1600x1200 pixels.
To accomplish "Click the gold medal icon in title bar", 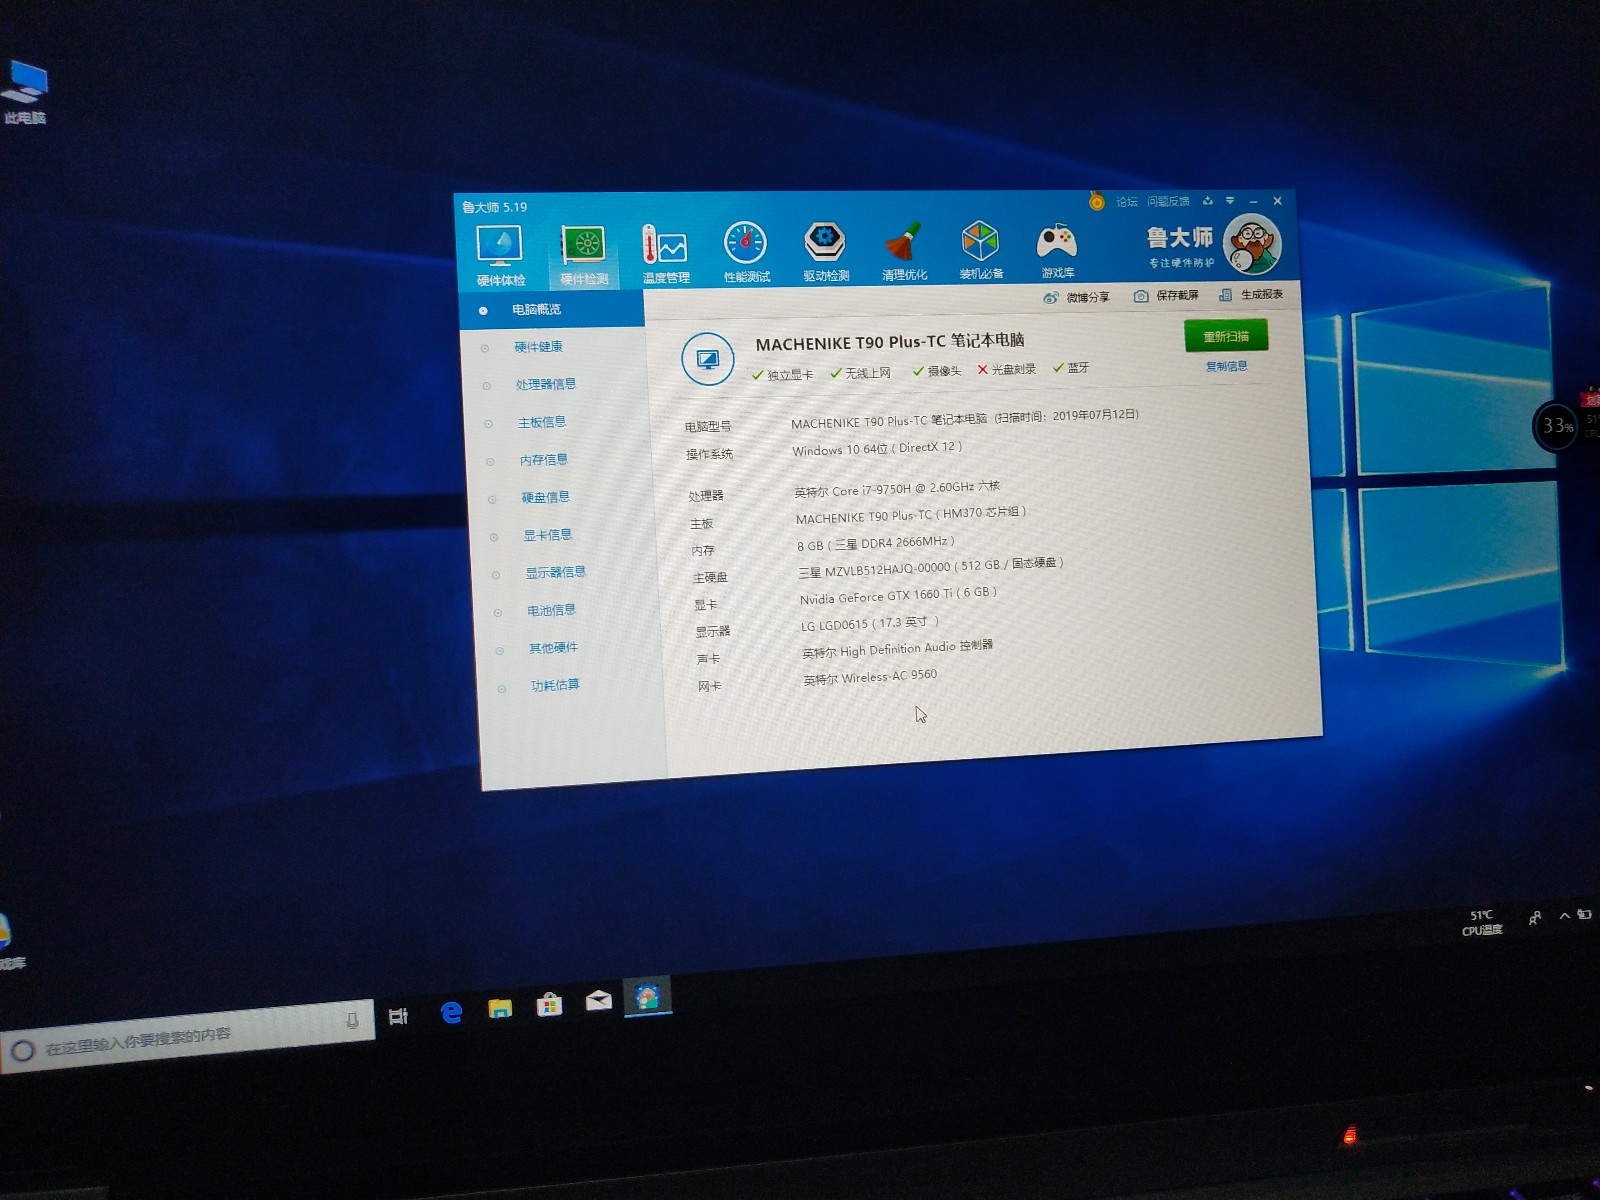I will (x=1096, y=201).
